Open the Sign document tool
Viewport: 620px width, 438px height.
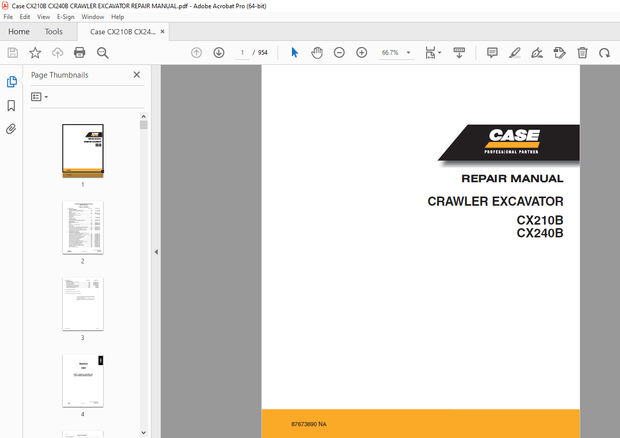tap(537, 53)
